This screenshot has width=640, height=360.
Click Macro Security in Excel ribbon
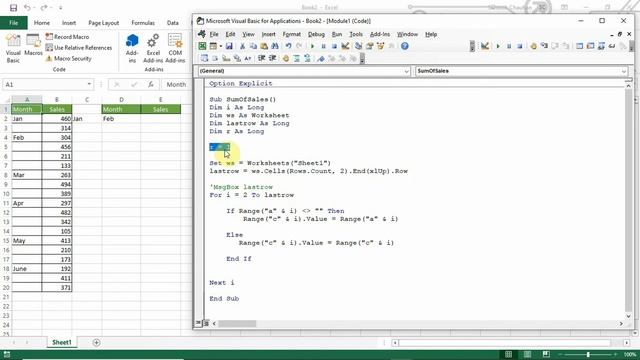tap(69, 59)
